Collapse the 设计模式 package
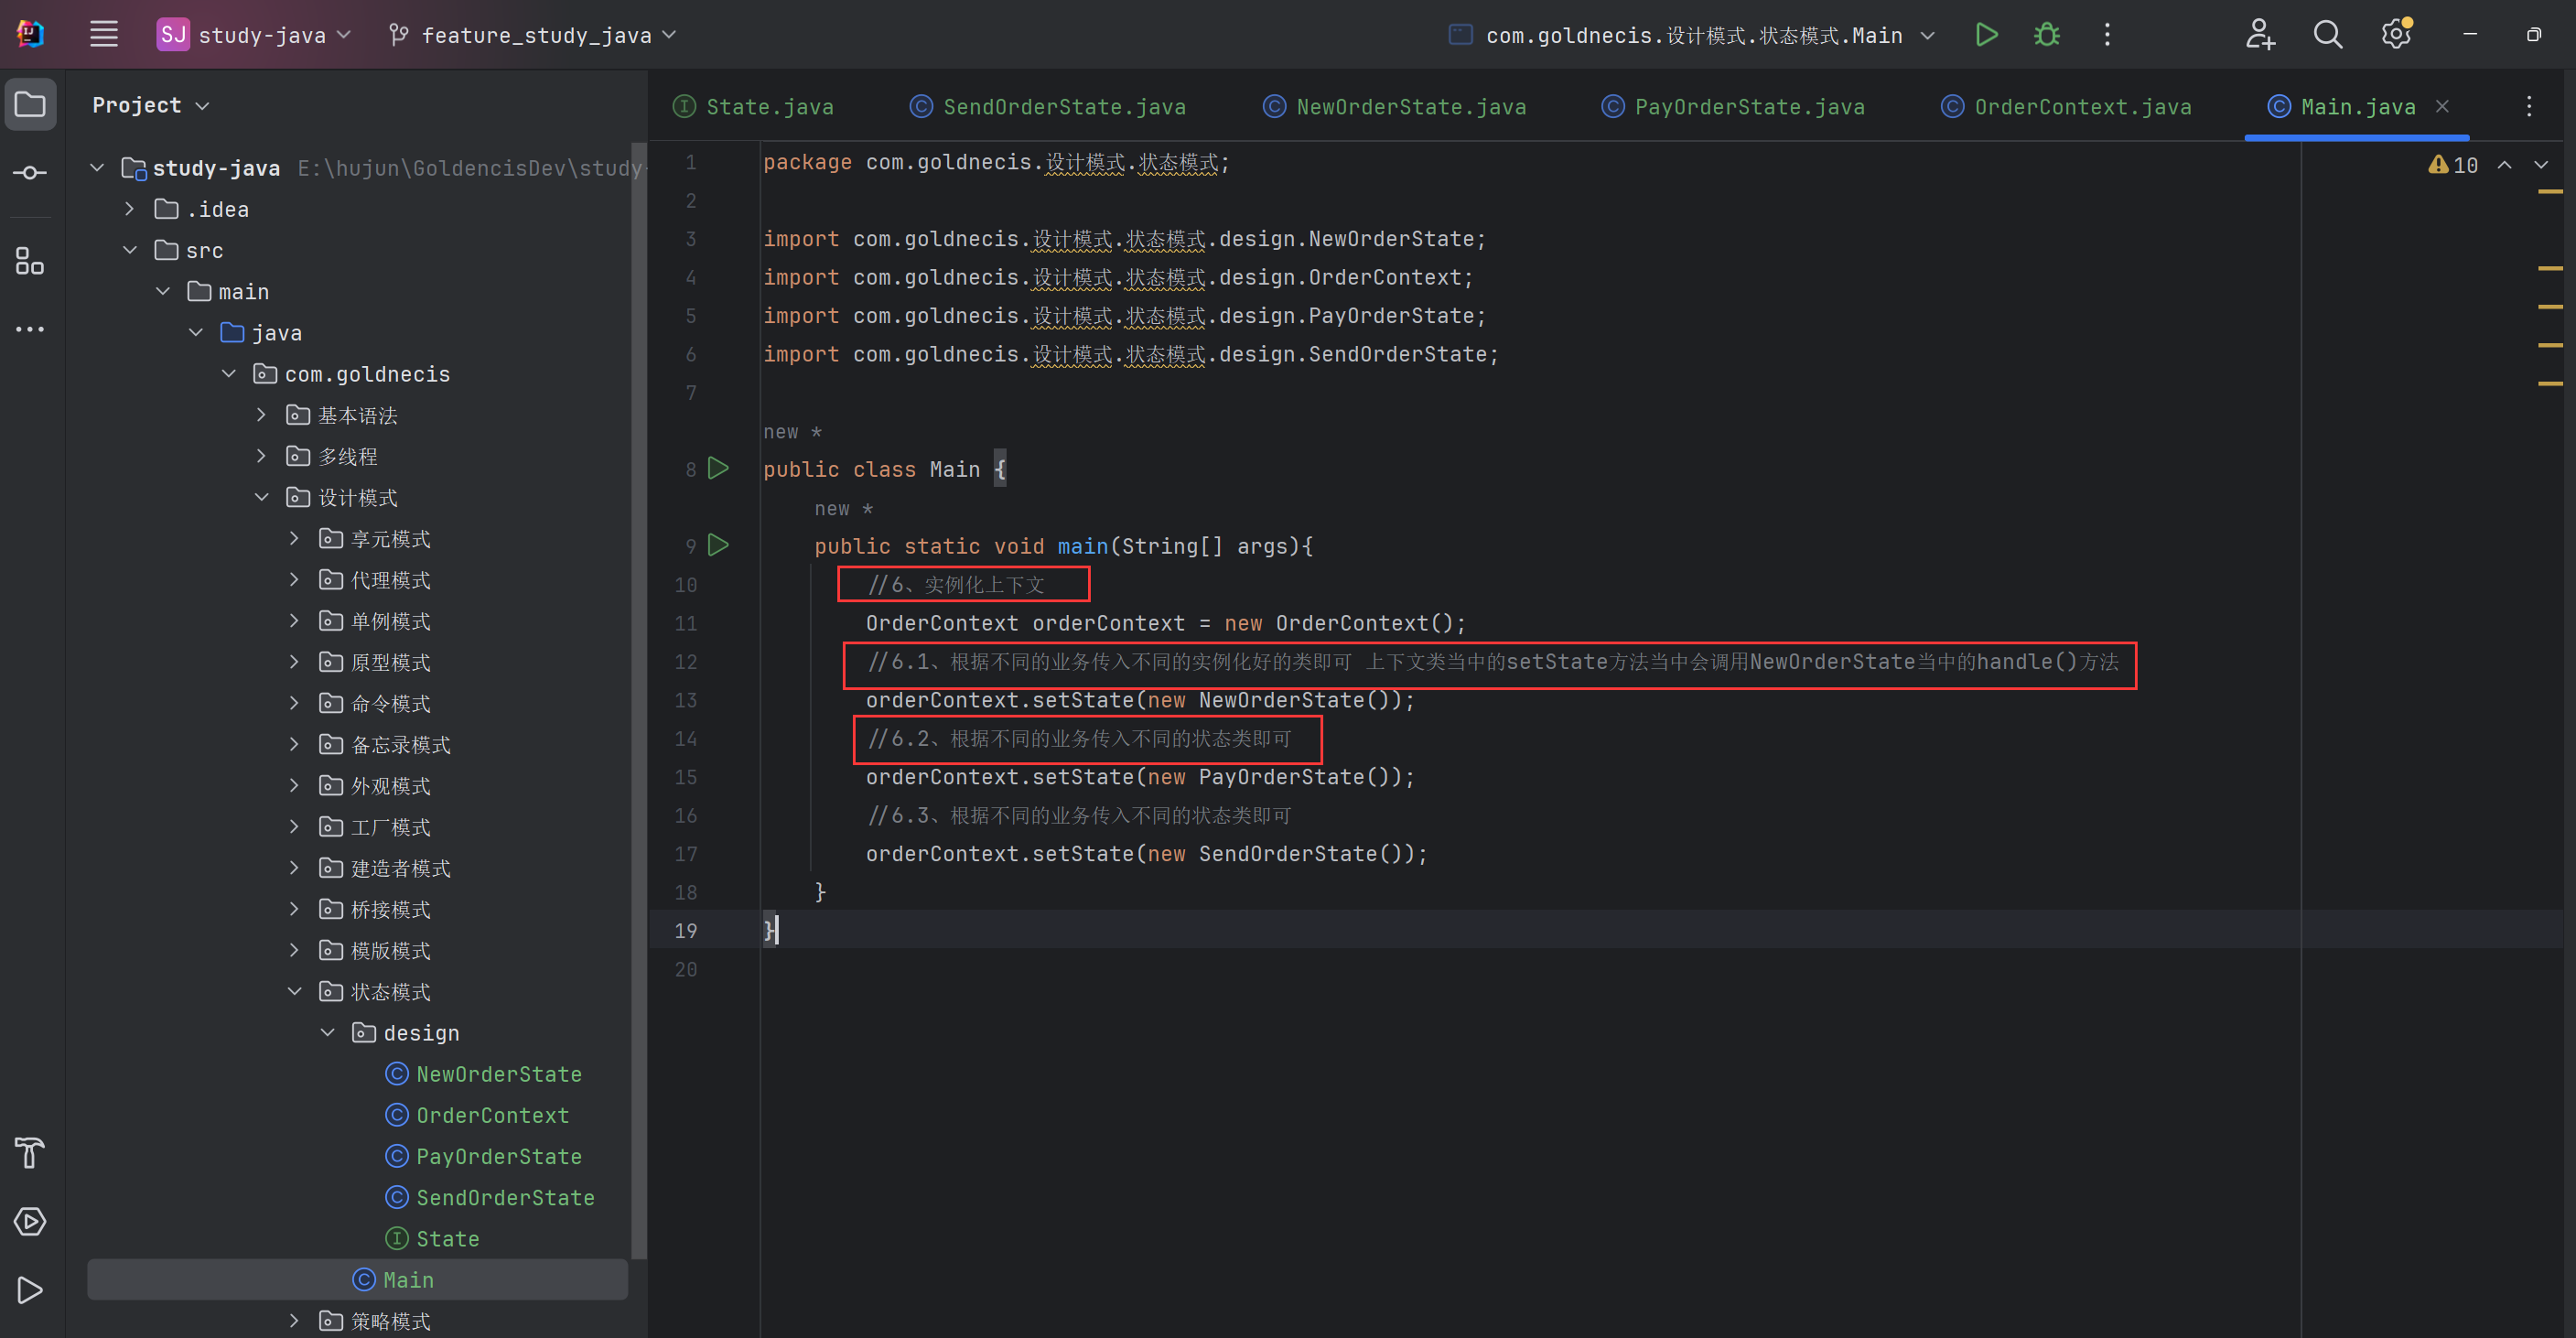2576x1338 pixels. coord(262,497)
